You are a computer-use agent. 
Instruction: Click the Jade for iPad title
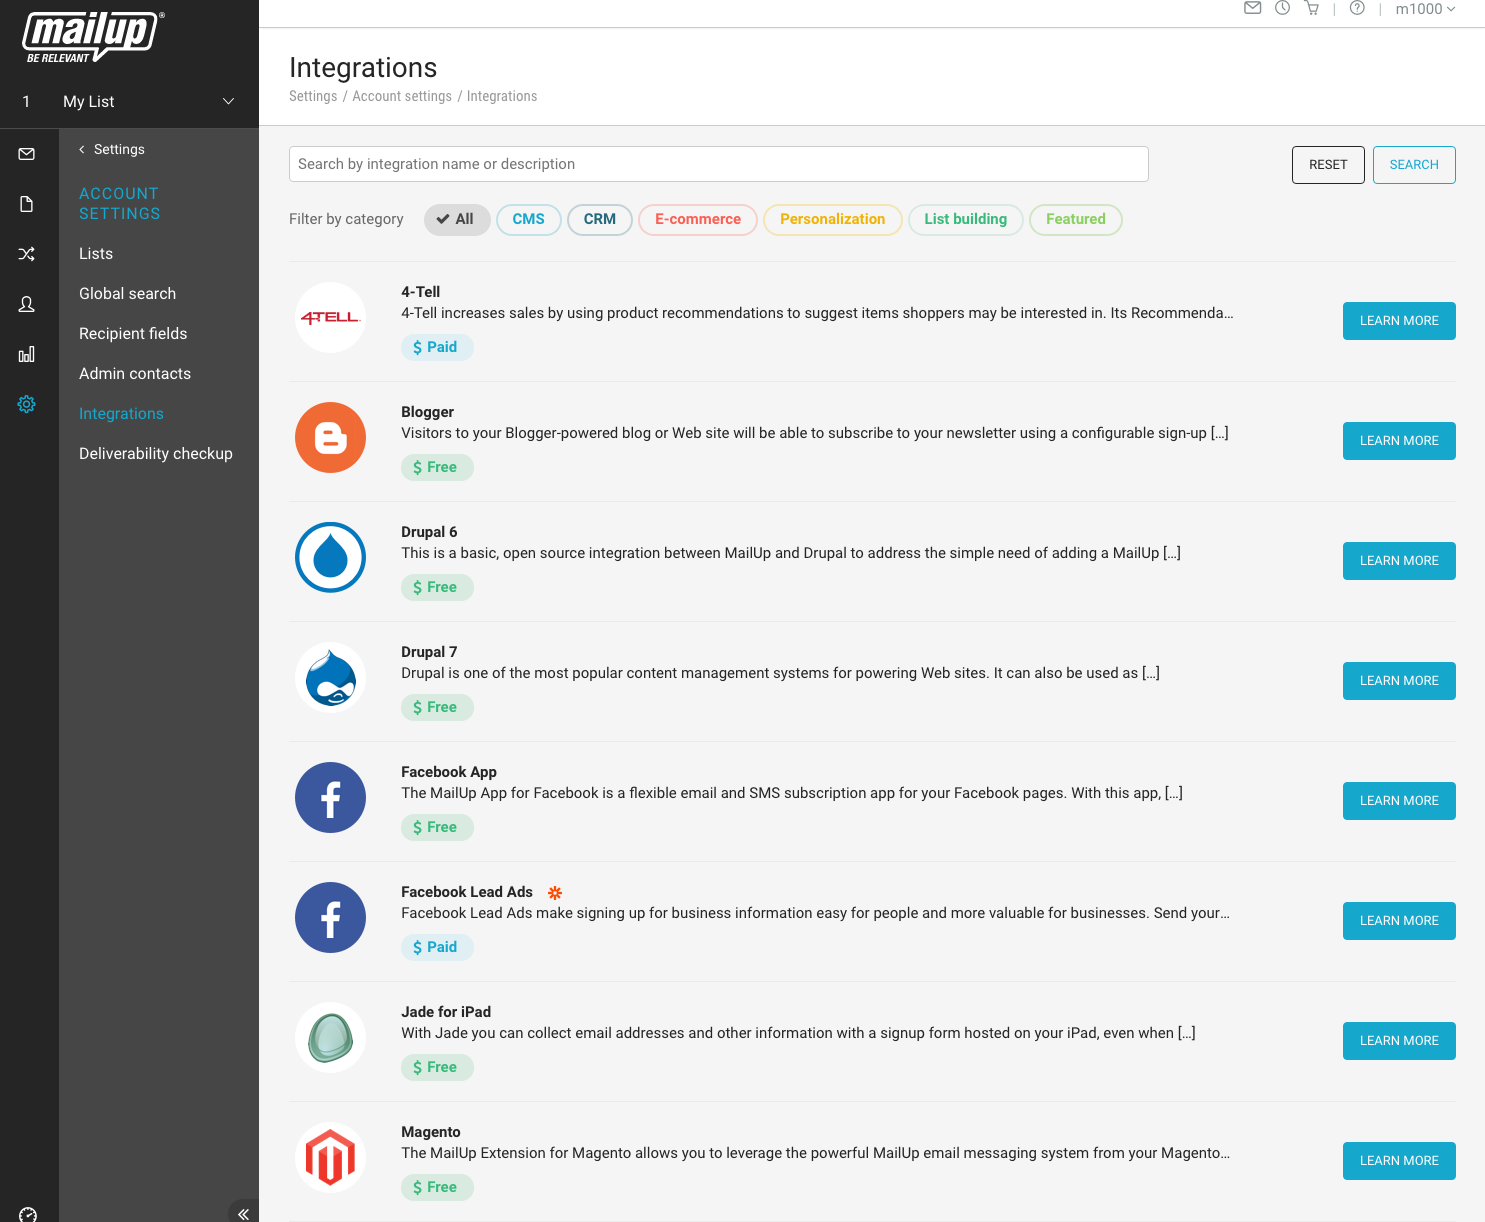click(446, 1012)
